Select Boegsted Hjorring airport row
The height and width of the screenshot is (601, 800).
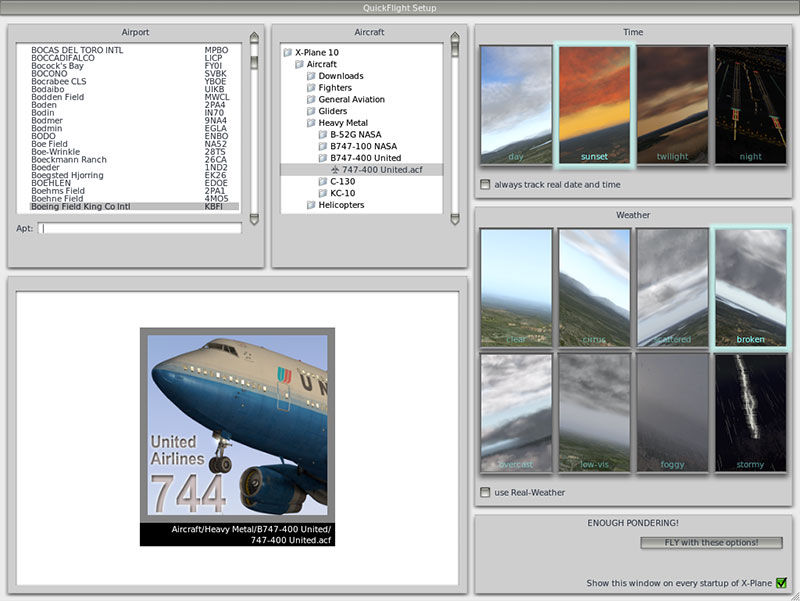coord(135,176)
